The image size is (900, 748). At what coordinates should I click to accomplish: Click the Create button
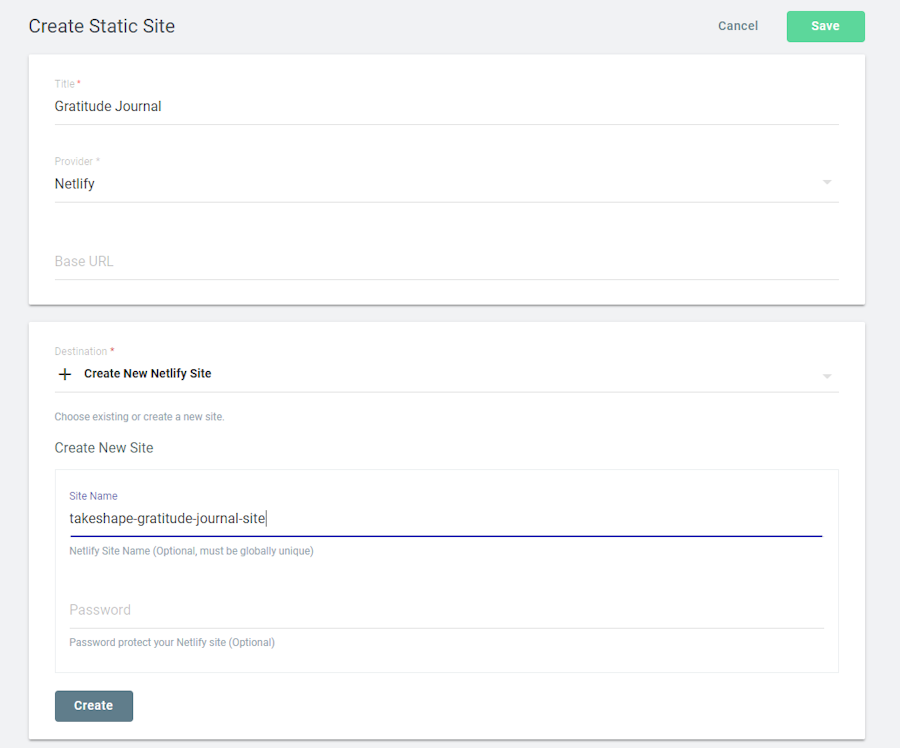click(94, 706)
